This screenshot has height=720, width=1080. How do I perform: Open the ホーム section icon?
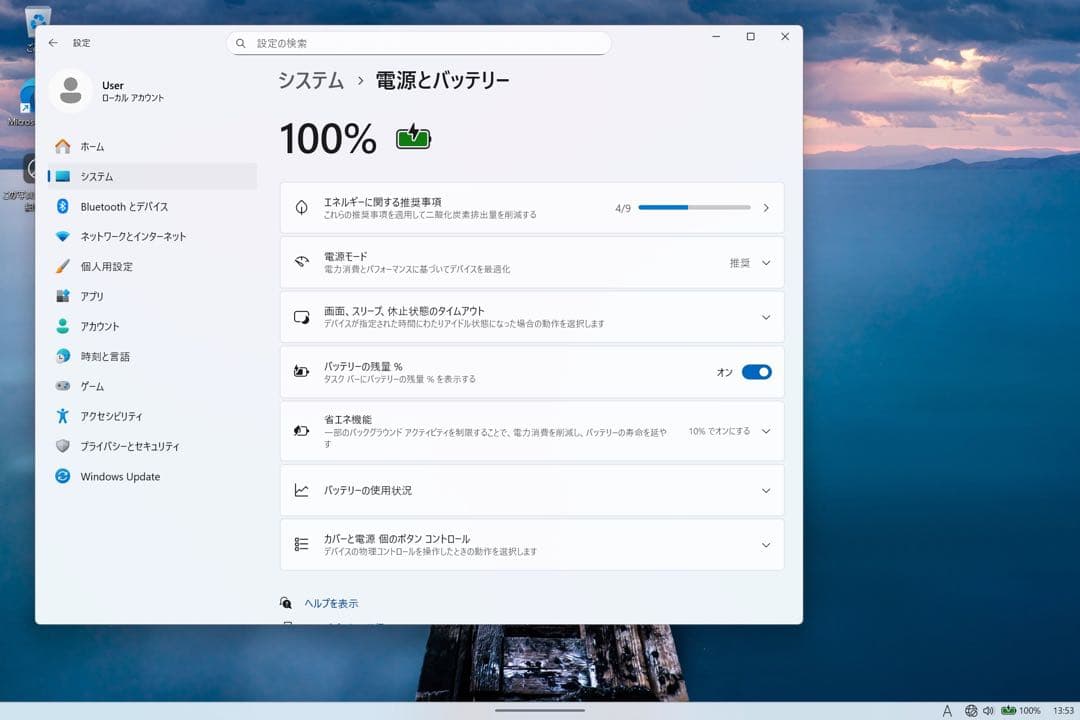coord(62,146)
